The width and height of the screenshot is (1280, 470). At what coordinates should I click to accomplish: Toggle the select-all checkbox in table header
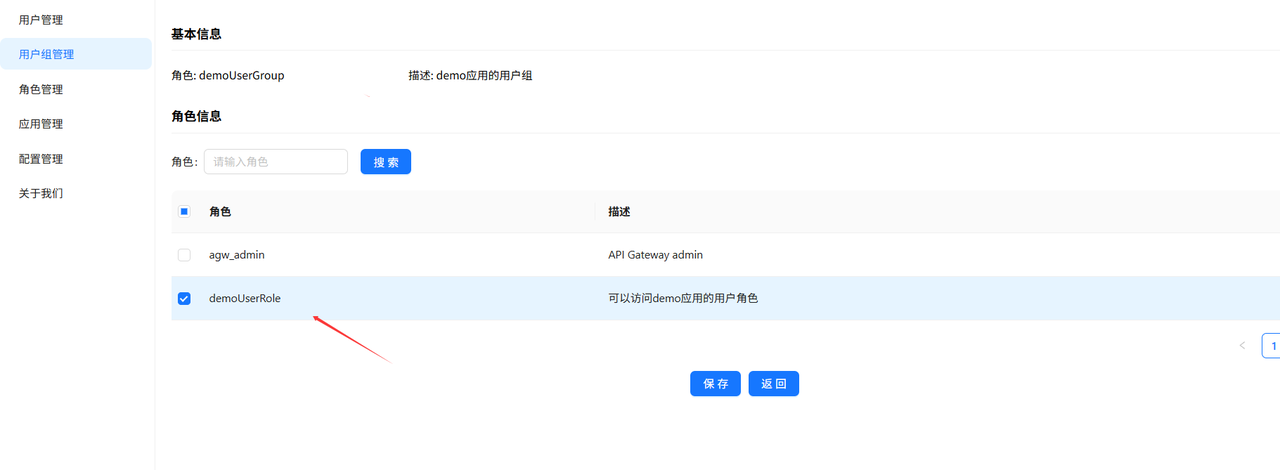click(184, 212)
